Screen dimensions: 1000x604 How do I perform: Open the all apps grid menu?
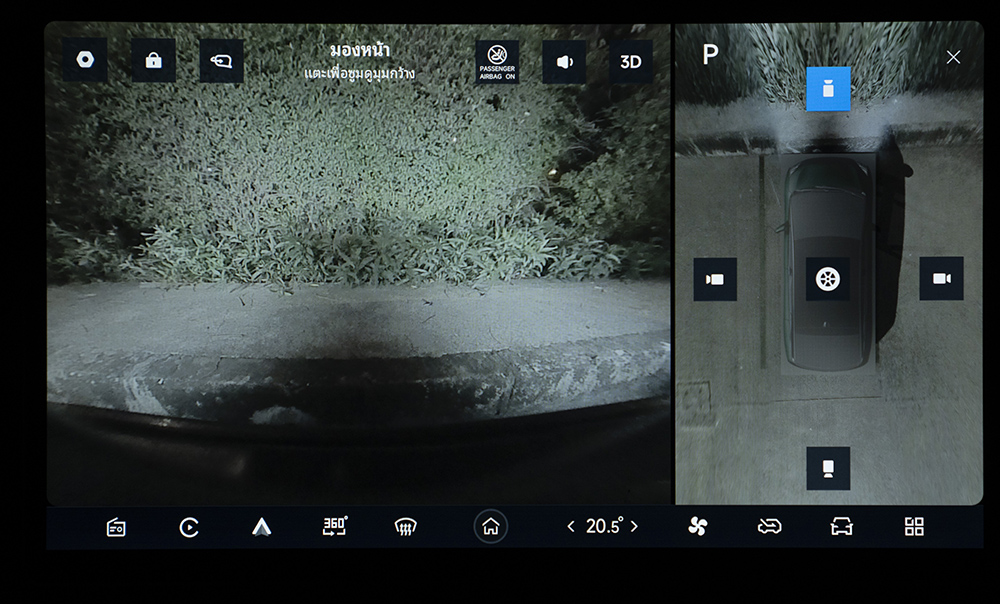tap(914, 527)
